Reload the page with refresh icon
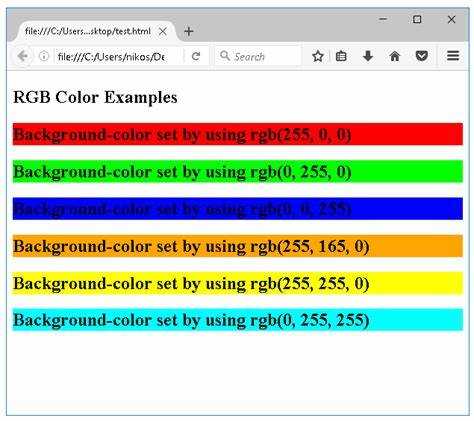This screenshot has width=474, height=421. [196, 56]
